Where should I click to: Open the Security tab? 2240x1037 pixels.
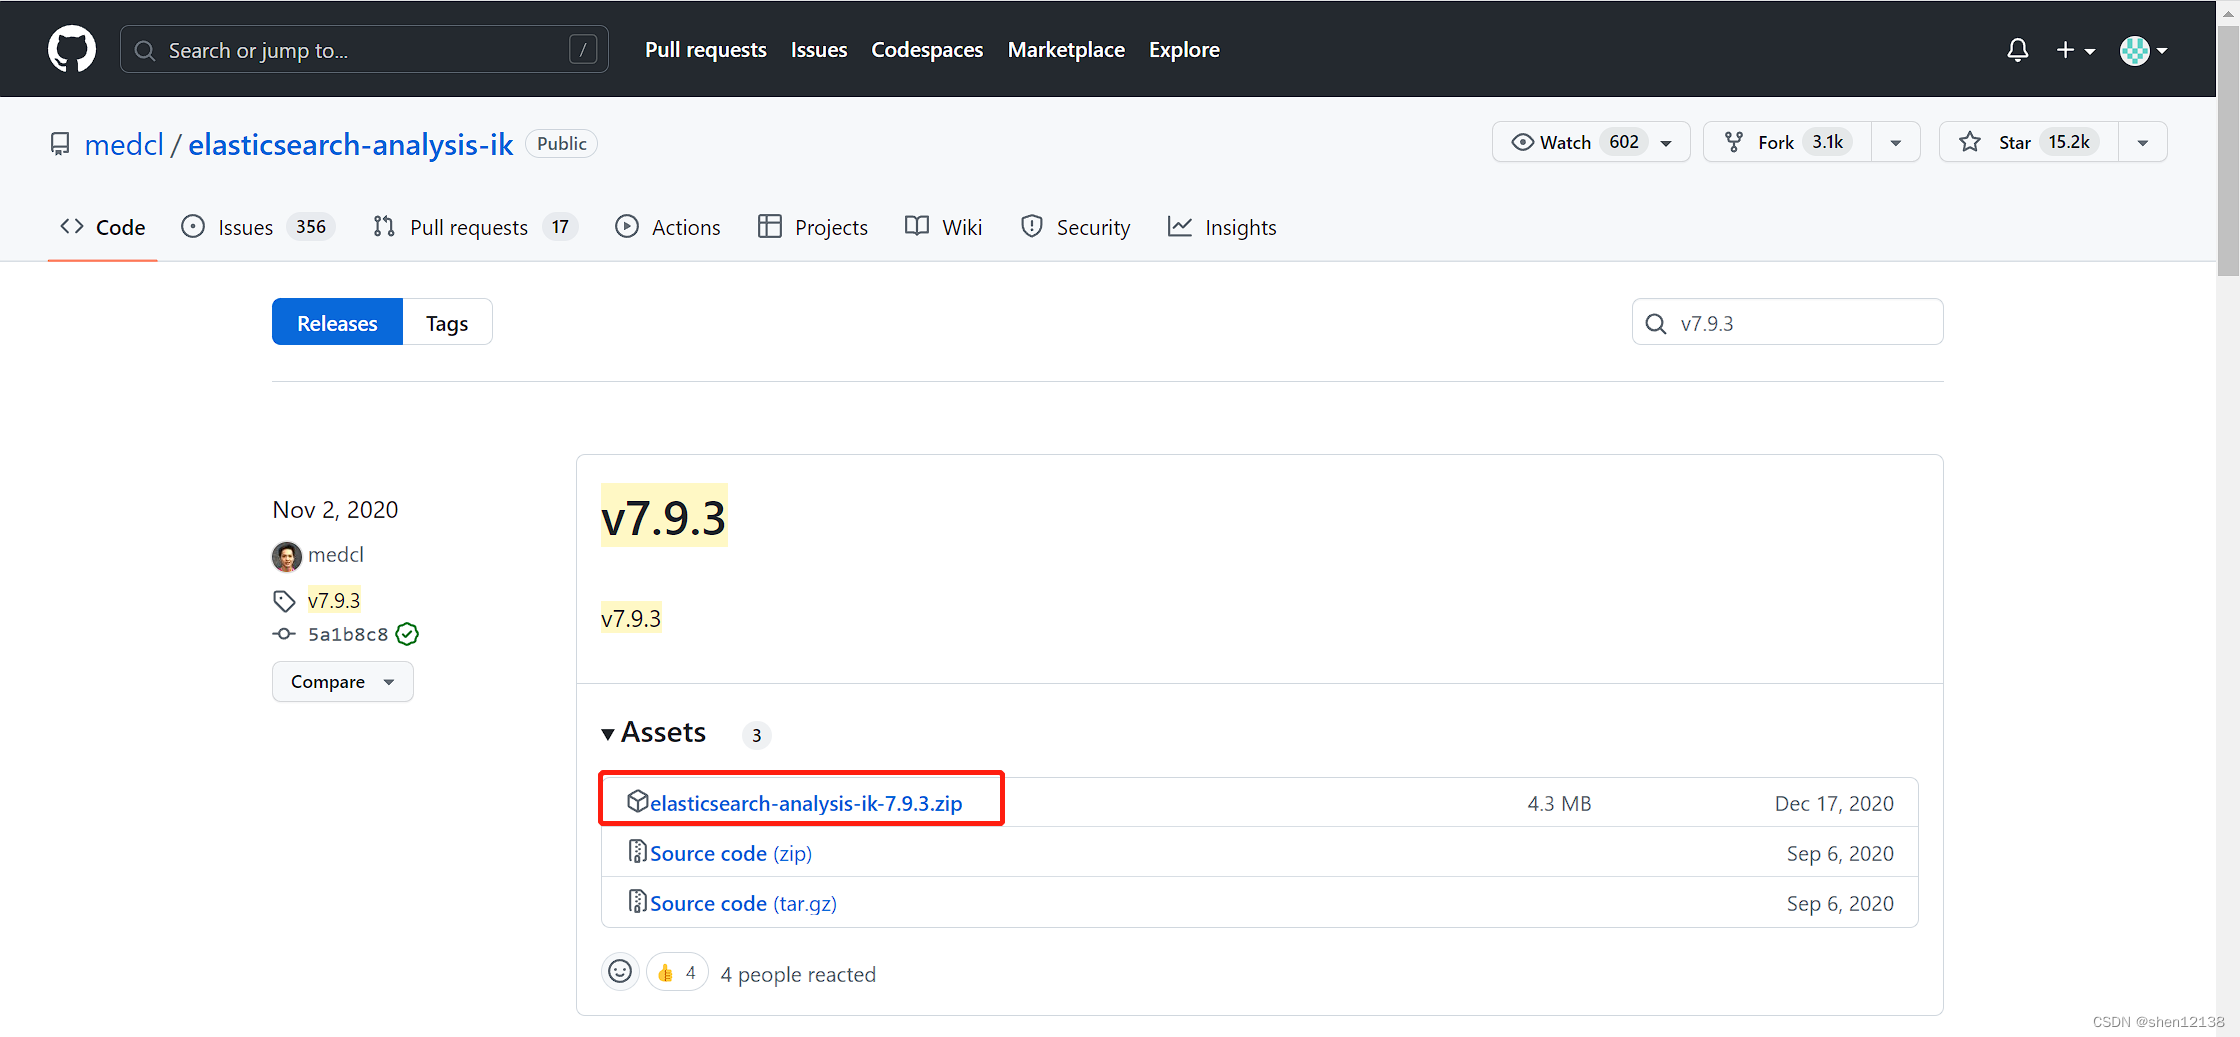point(1076,227)
